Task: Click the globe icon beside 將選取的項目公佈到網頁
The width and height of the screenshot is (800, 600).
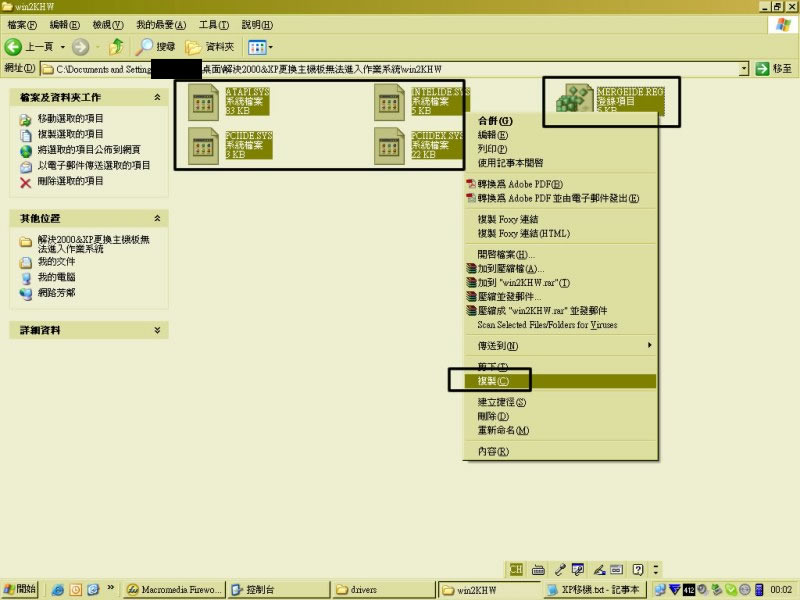Action: 26,151
